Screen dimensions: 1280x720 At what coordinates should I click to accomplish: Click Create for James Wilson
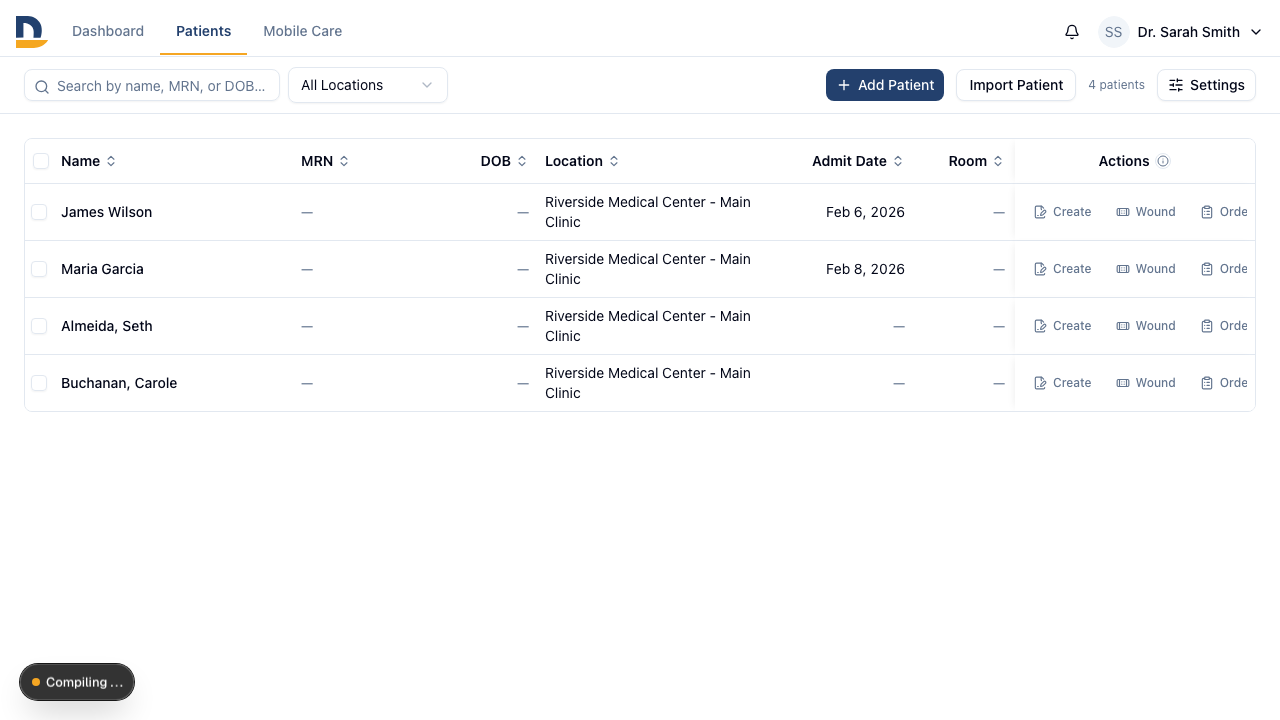pos(1062,212)
